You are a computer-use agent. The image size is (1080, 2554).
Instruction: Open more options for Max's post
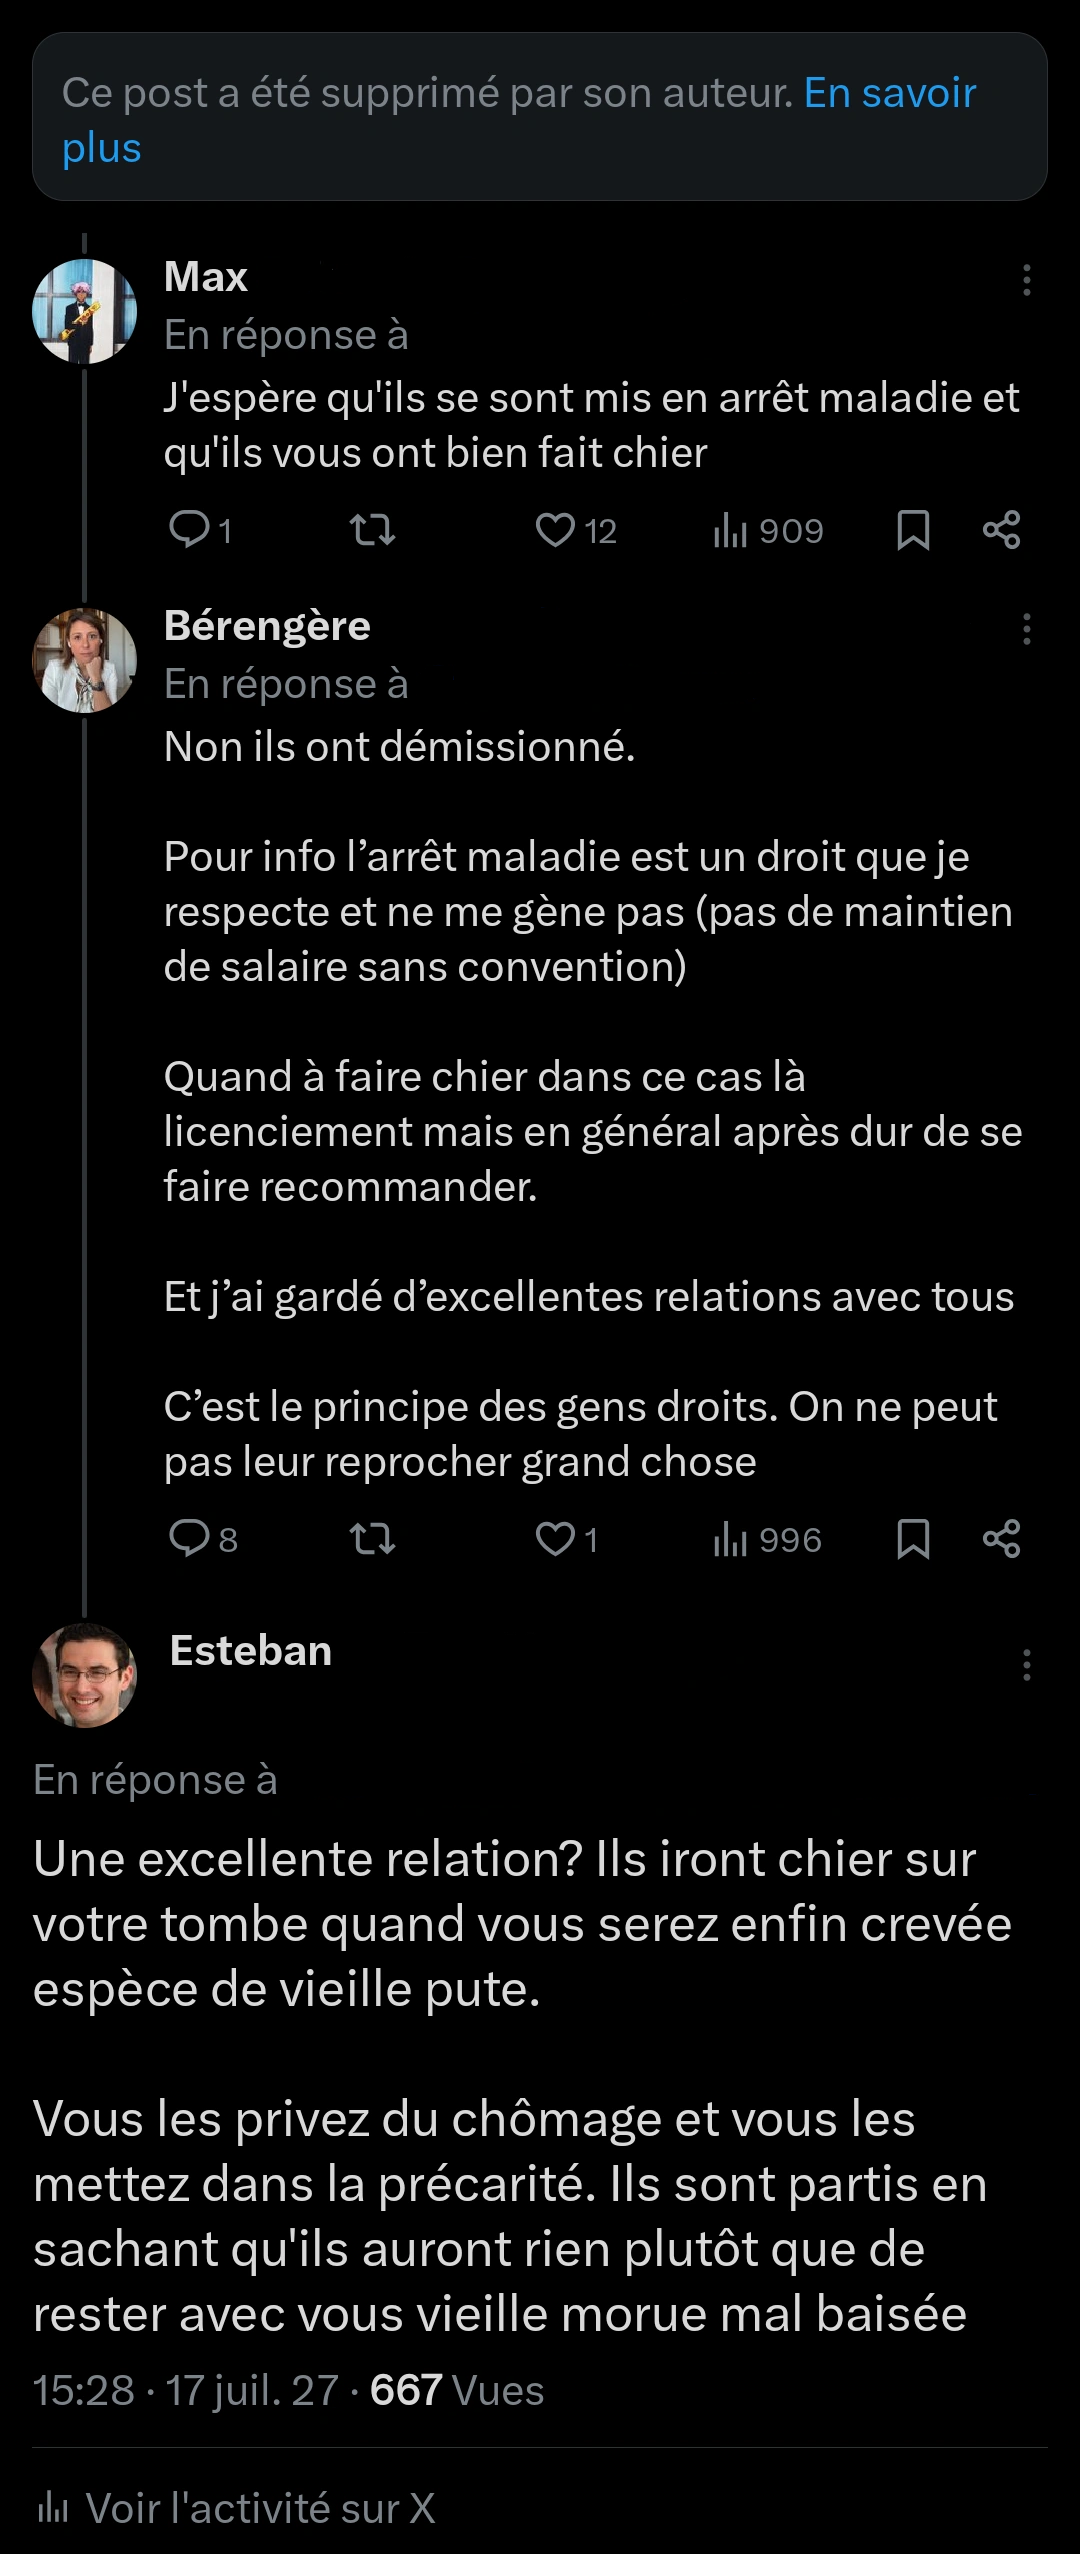[1026, 280]
